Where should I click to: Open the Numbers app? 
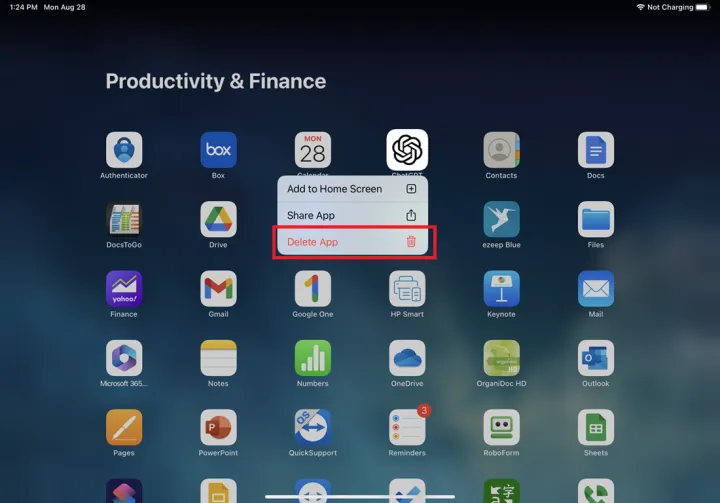click(312, 358)
